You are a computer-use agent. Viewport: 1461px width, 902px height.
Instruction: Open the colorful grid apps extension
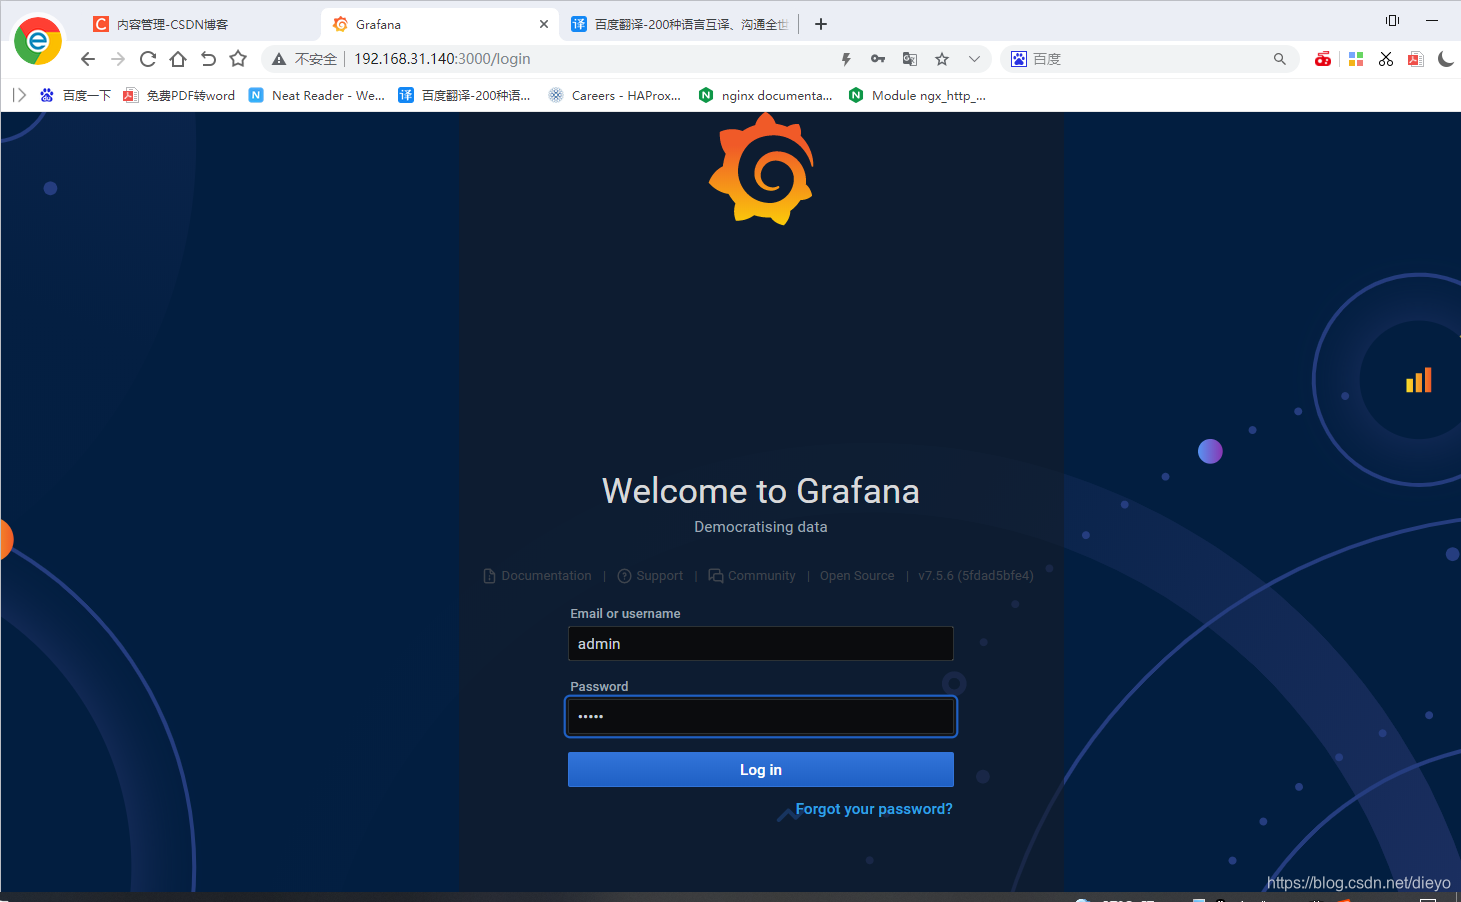(1356, 59)
